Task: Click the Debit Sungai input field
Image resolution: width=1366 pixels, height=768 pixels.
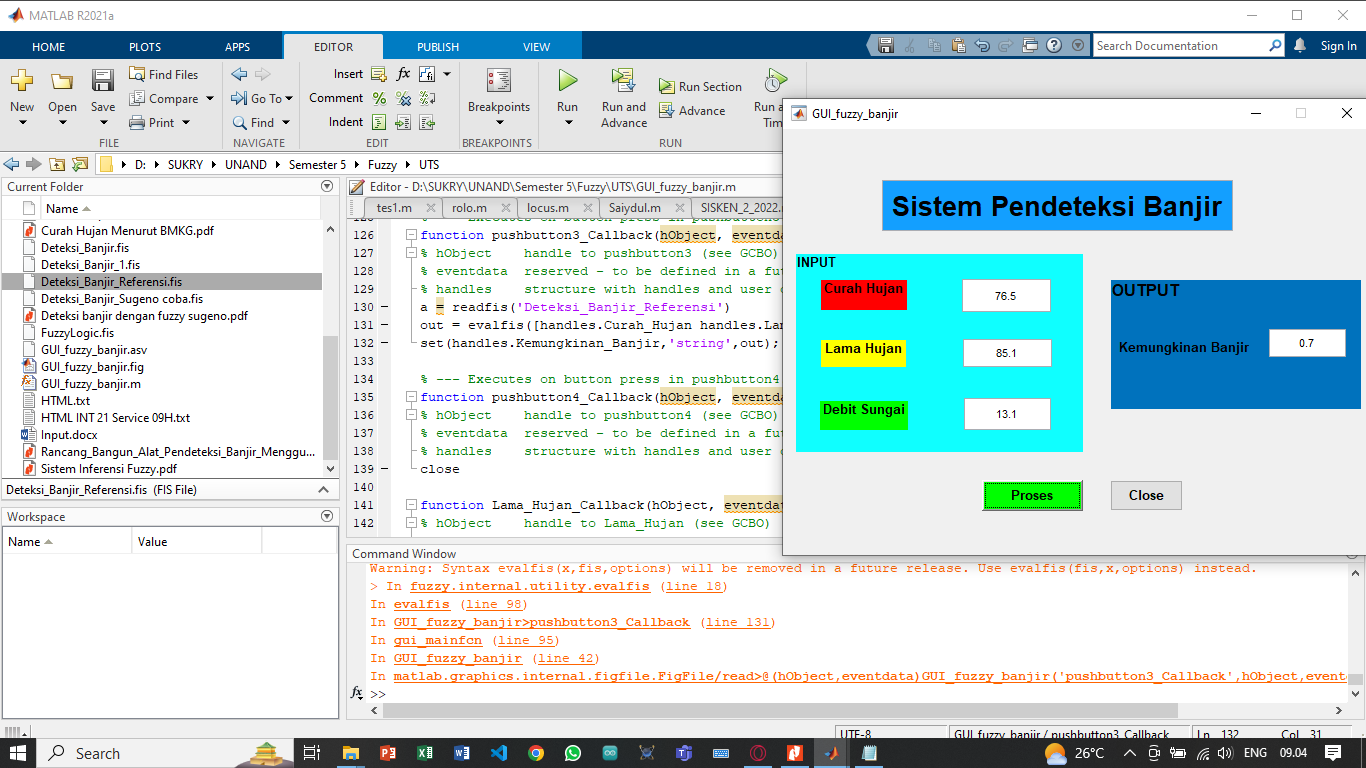Action: pyautogui.click(x=1006, y=414)
